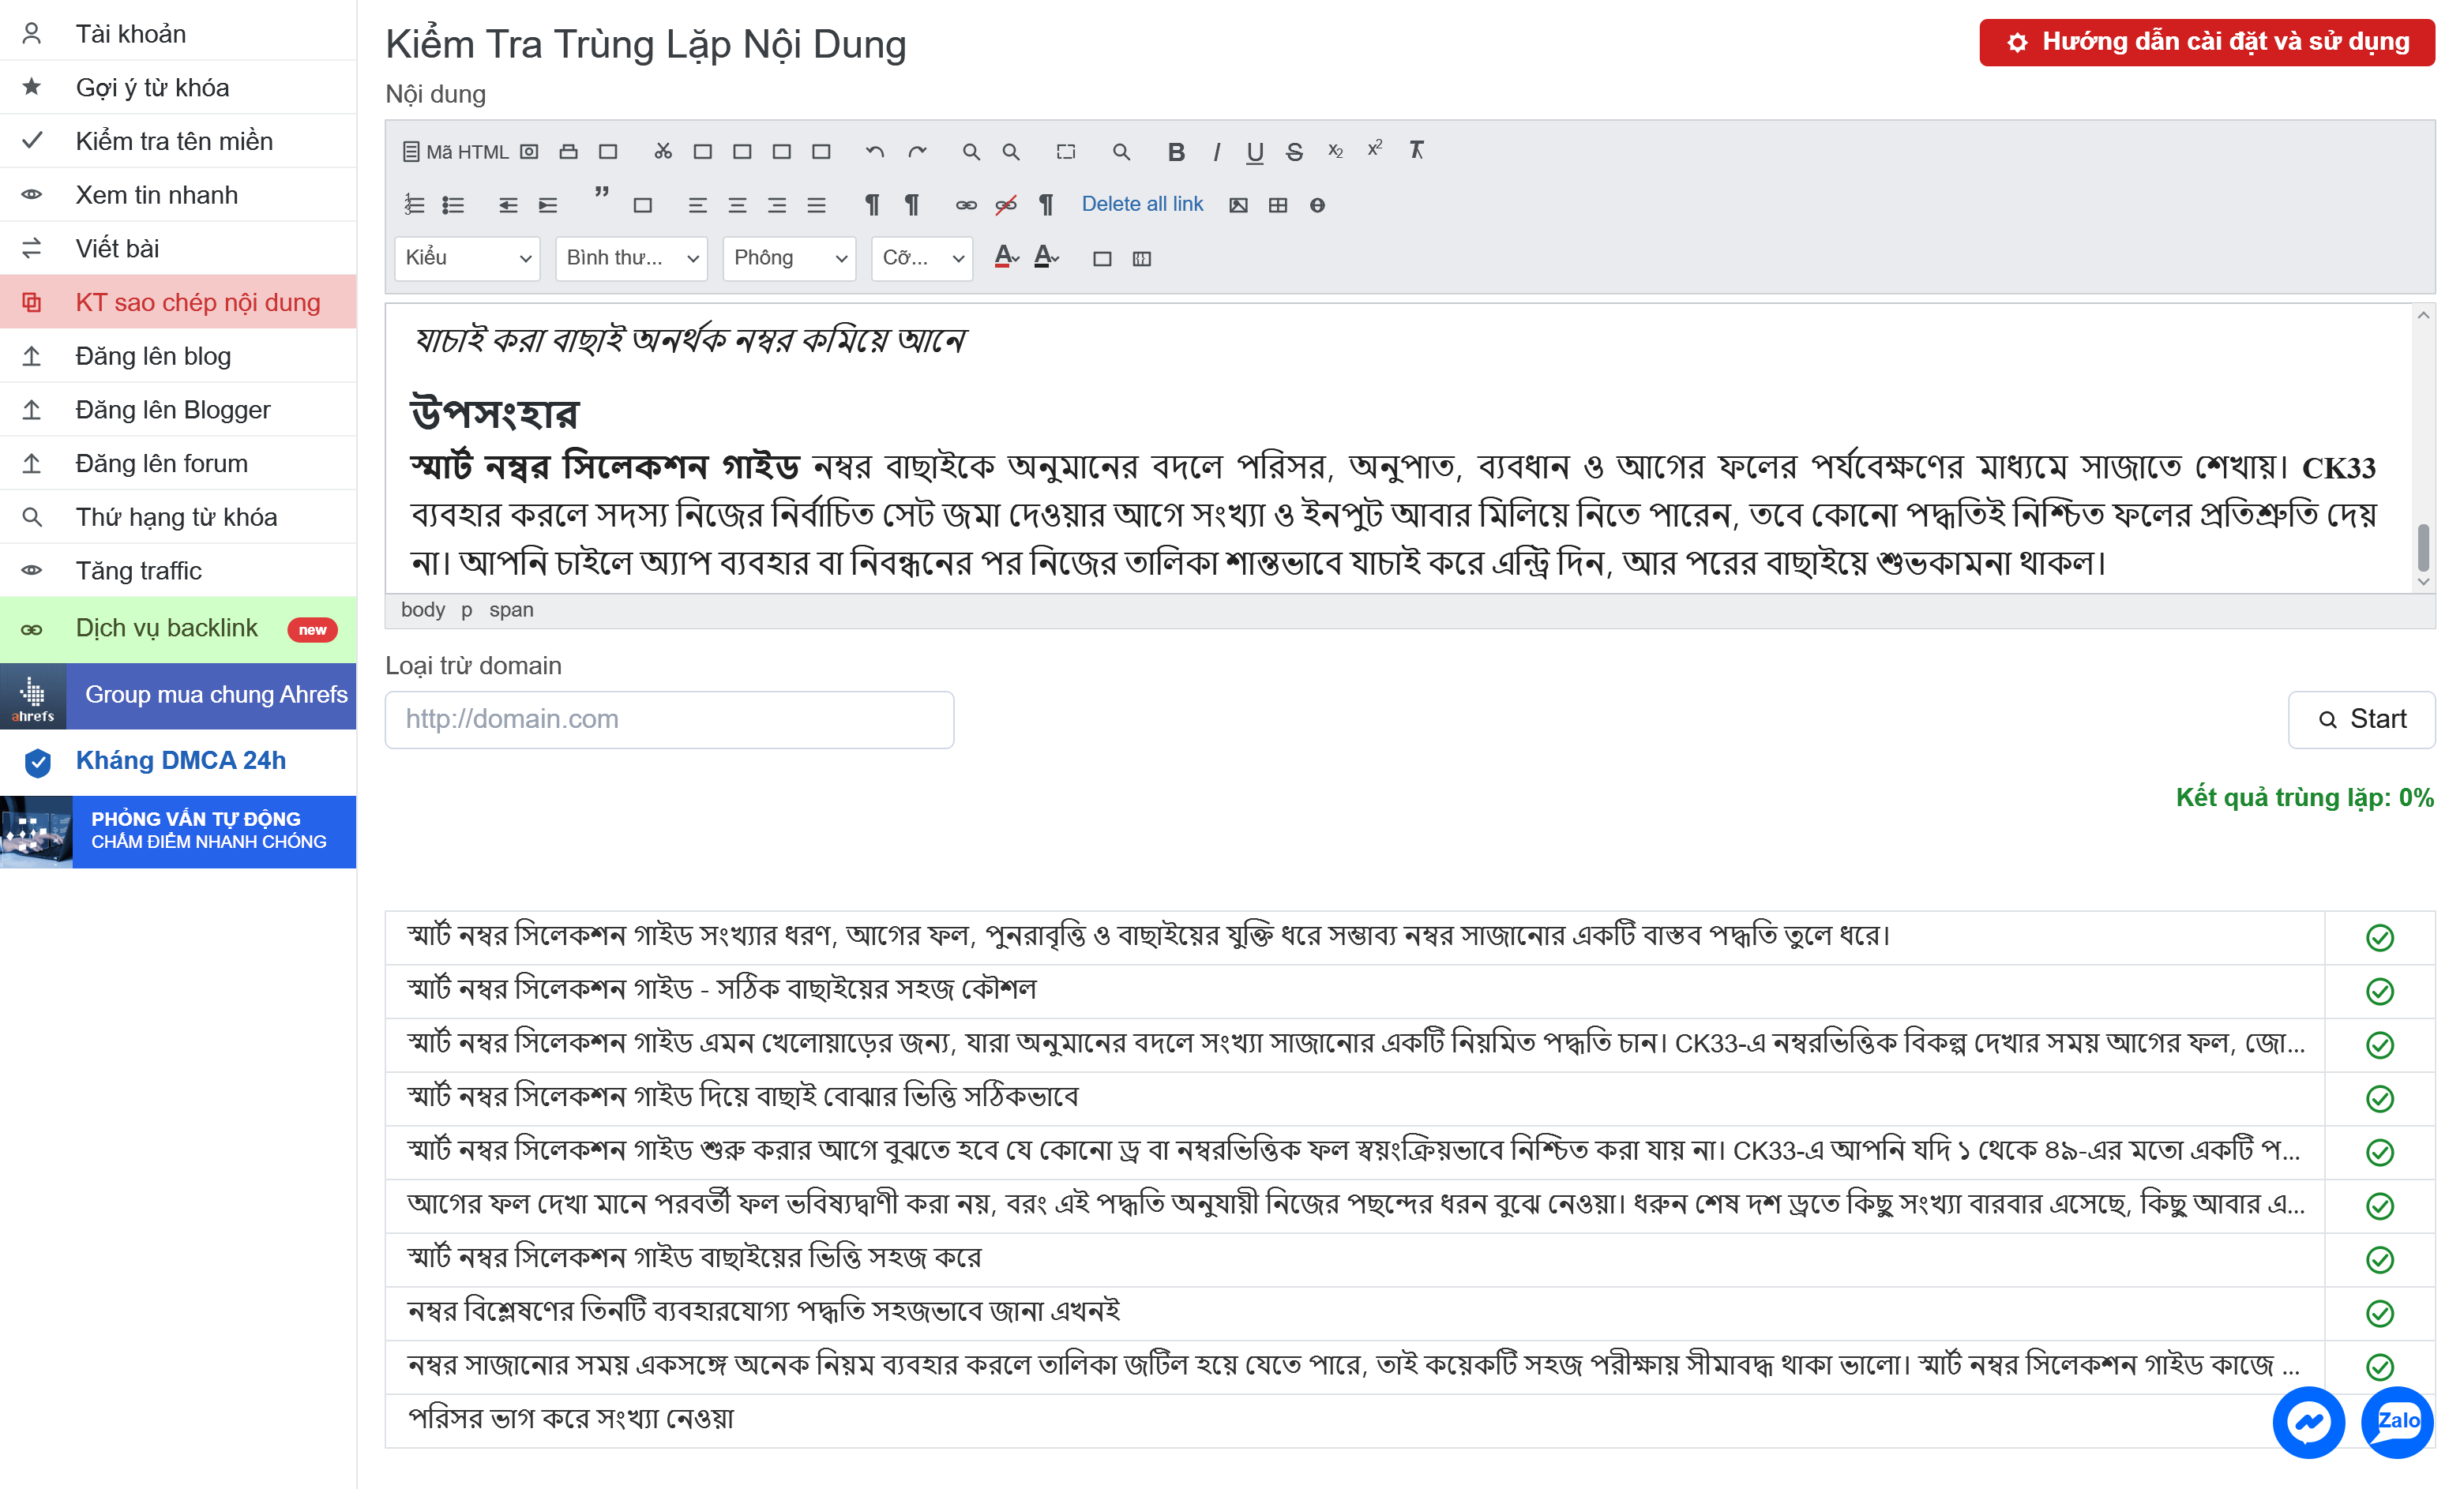The image size is (2464, 1489).
Task: Open the Bình thư... format dropdown
Action: tap(631, 258)
